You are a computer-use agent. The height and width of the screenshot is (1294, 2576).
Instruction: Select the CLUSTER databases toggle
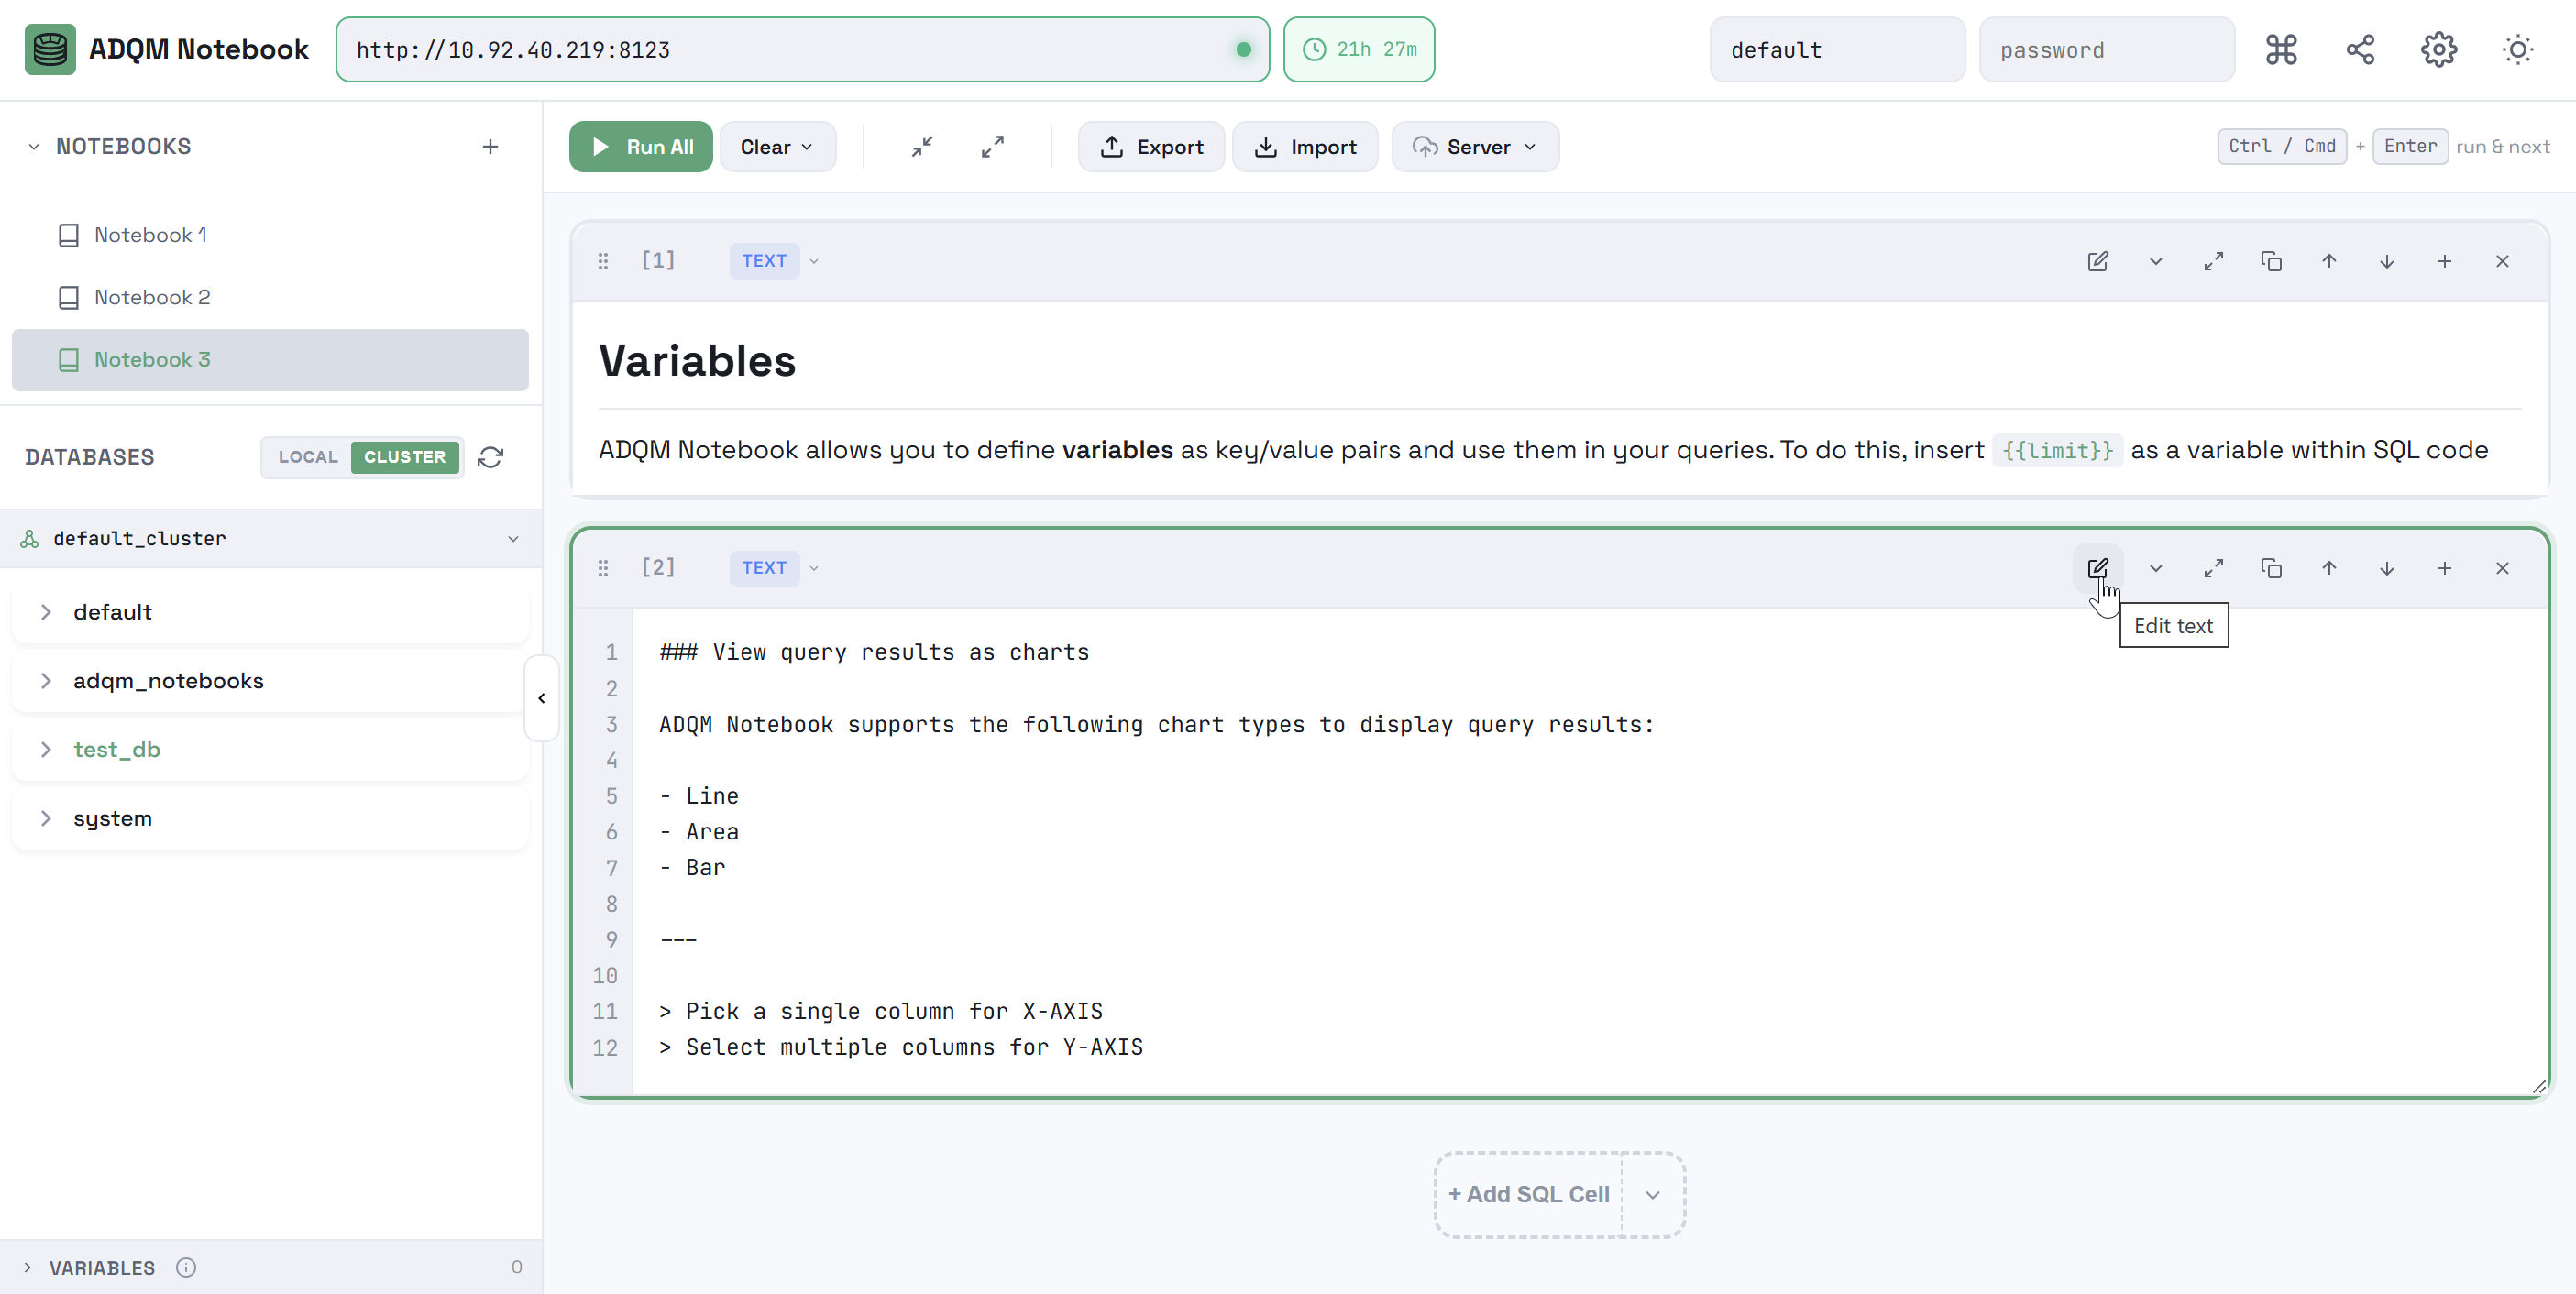pos(404,457)
